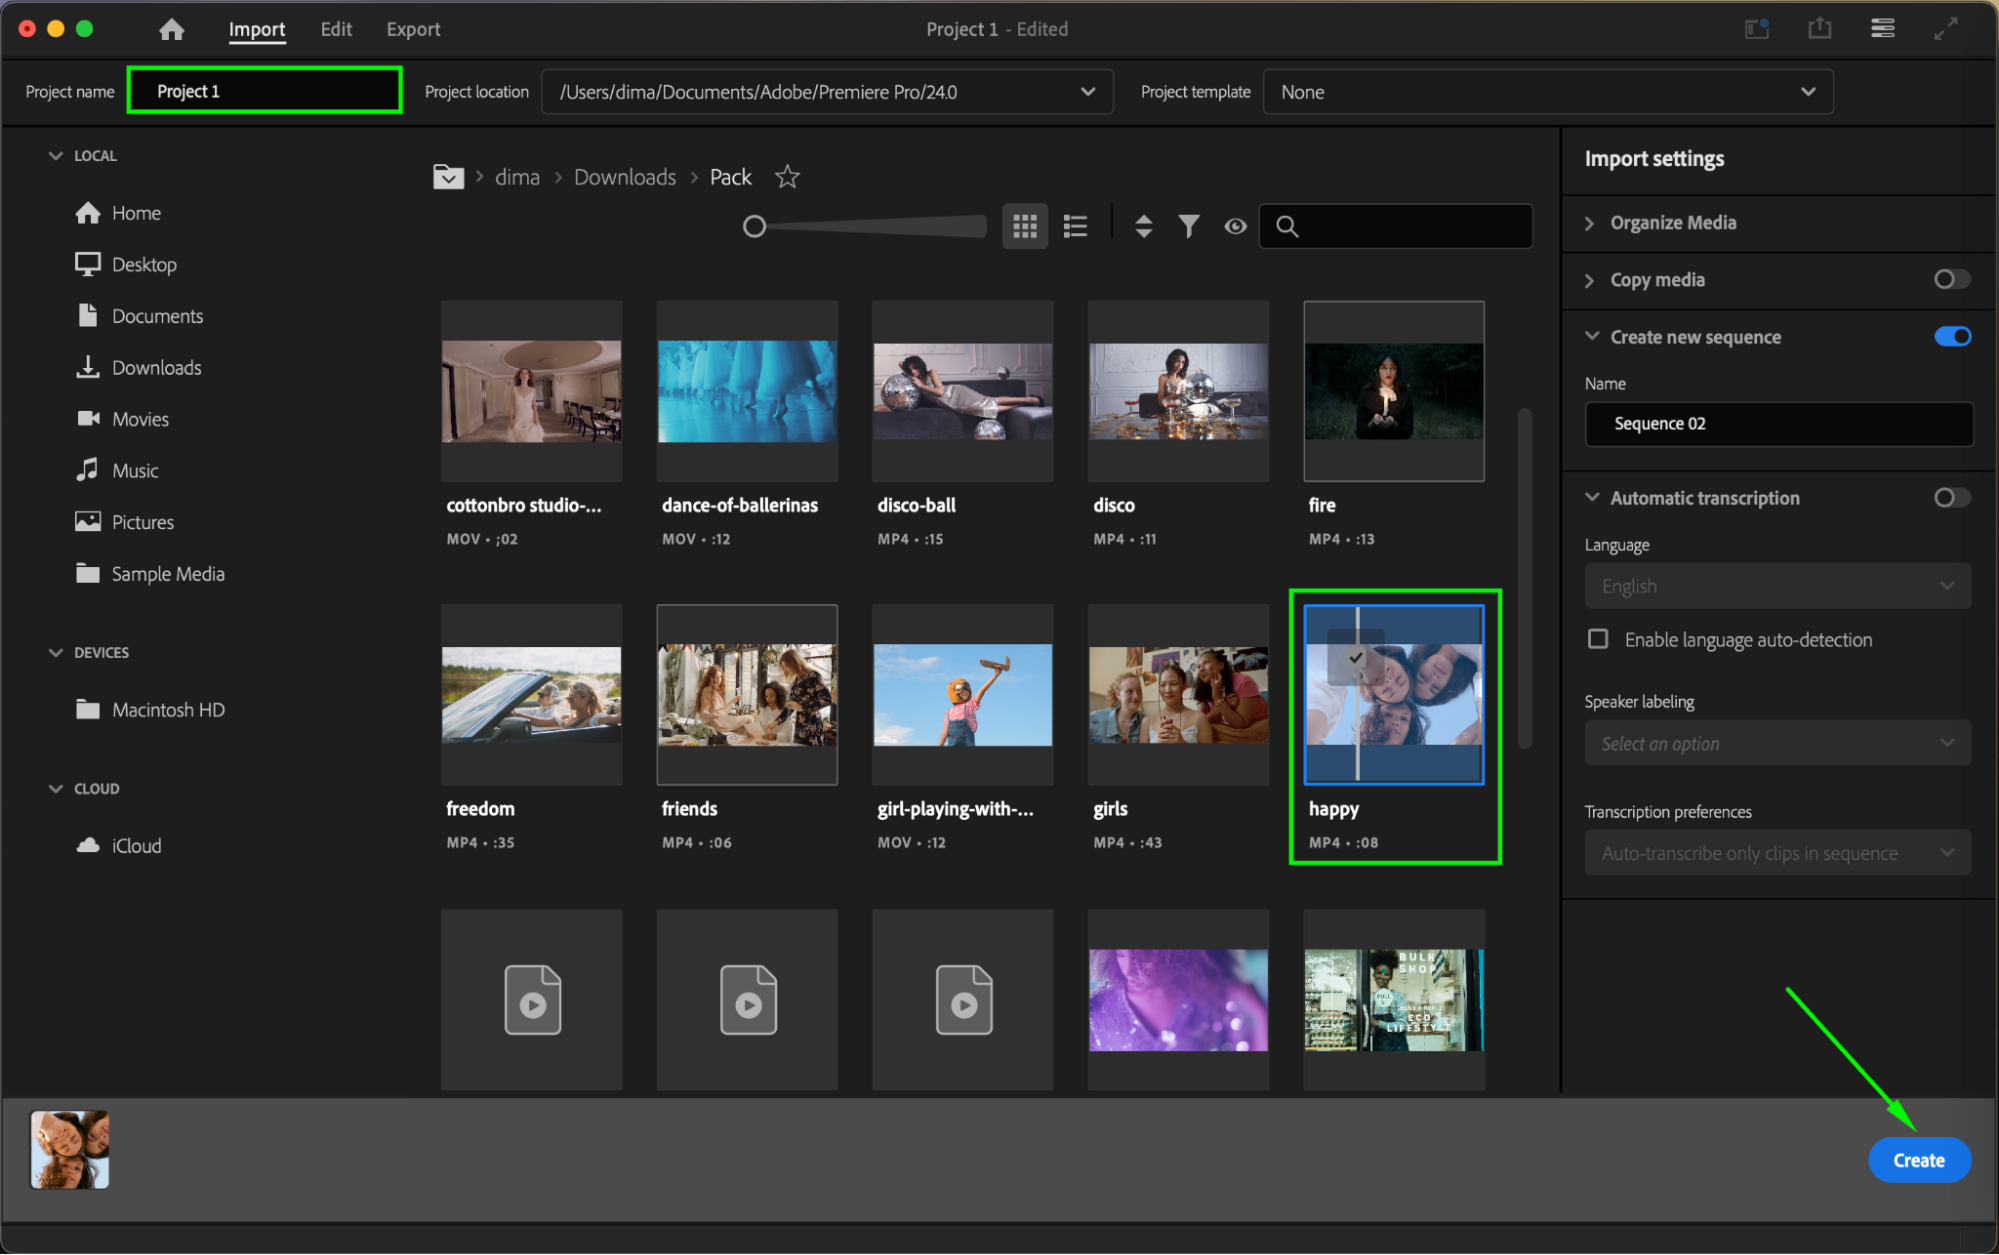Switch to grid view icon
This screenshot has height=1255, width=1999.
click(1024, 226)
